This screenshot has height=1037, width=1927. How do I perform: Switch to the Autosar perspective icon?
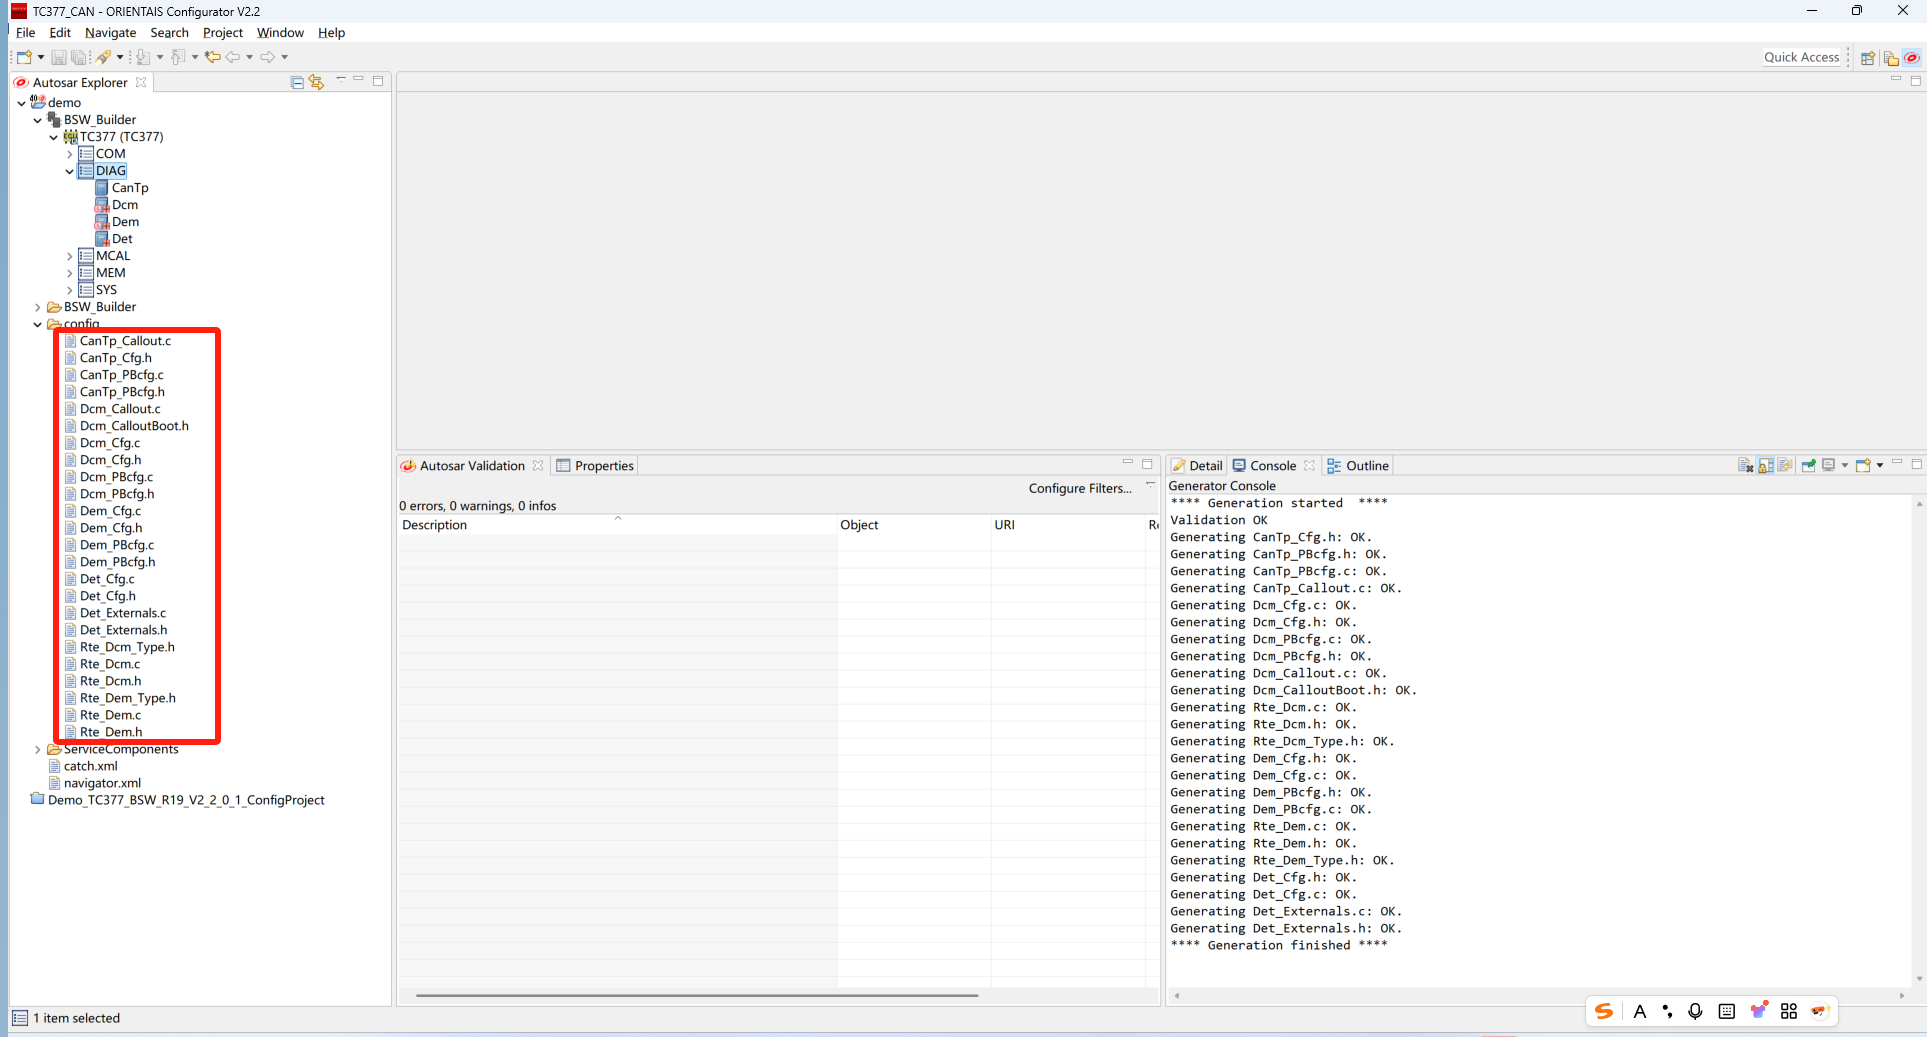point(1911,58)
